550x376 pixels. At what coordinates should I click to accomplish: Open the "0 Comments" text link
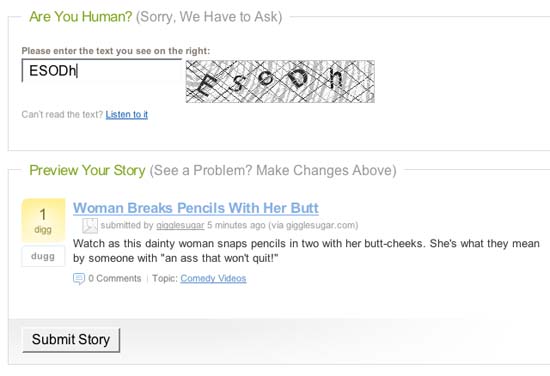[x=115, y=278]
